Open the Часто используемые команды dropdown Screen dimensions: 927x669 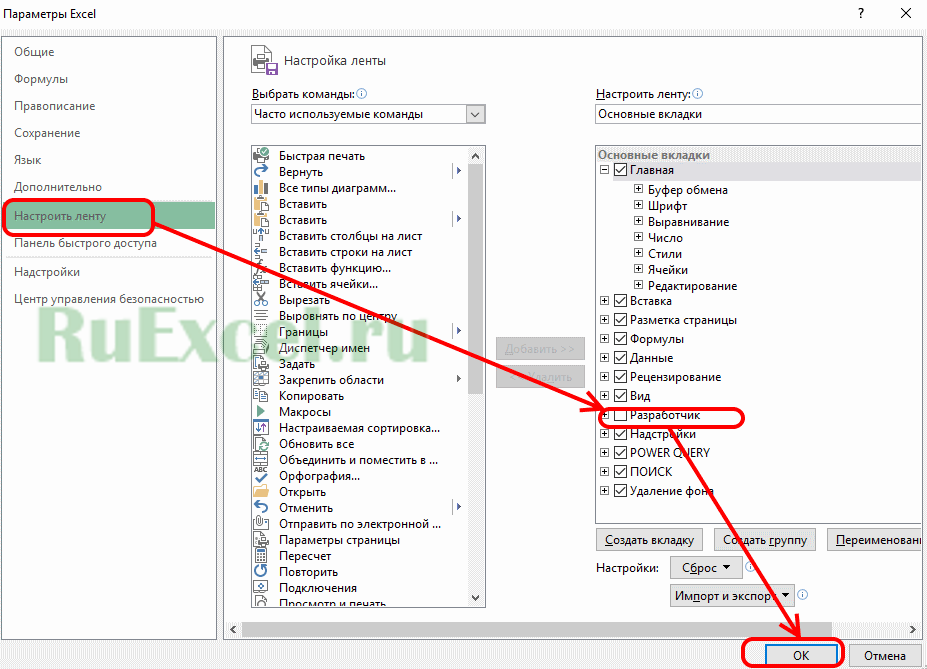point(475,114)
